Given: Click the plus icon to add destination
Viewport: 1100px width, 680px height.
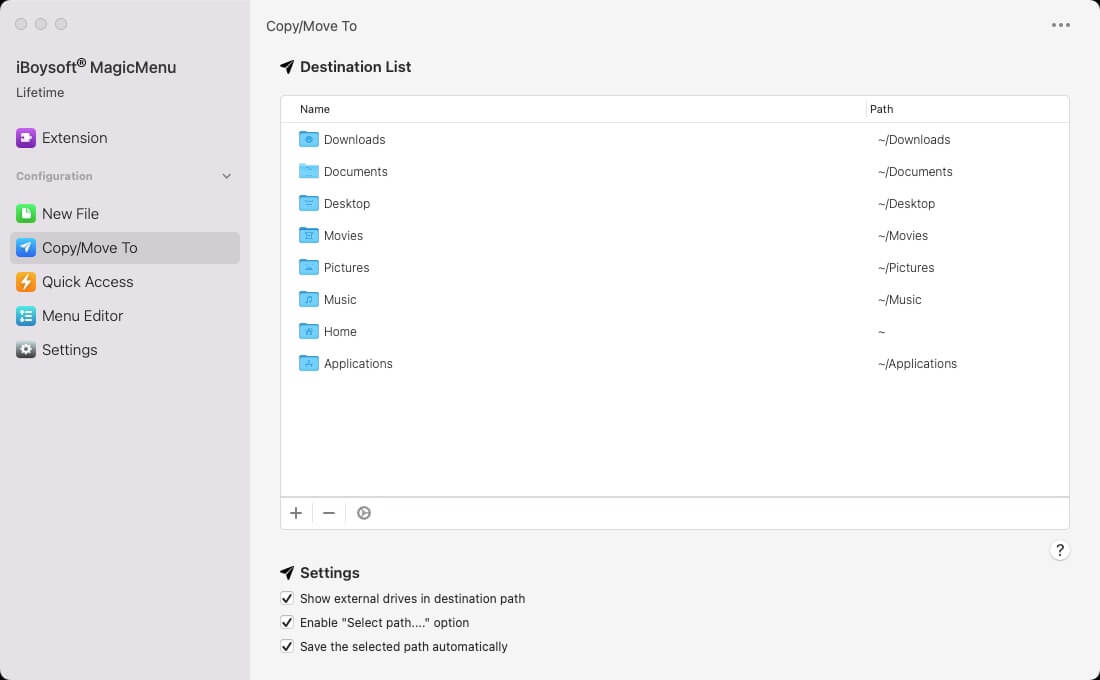Looking at the screenshot, I should [x=296, y=513].
